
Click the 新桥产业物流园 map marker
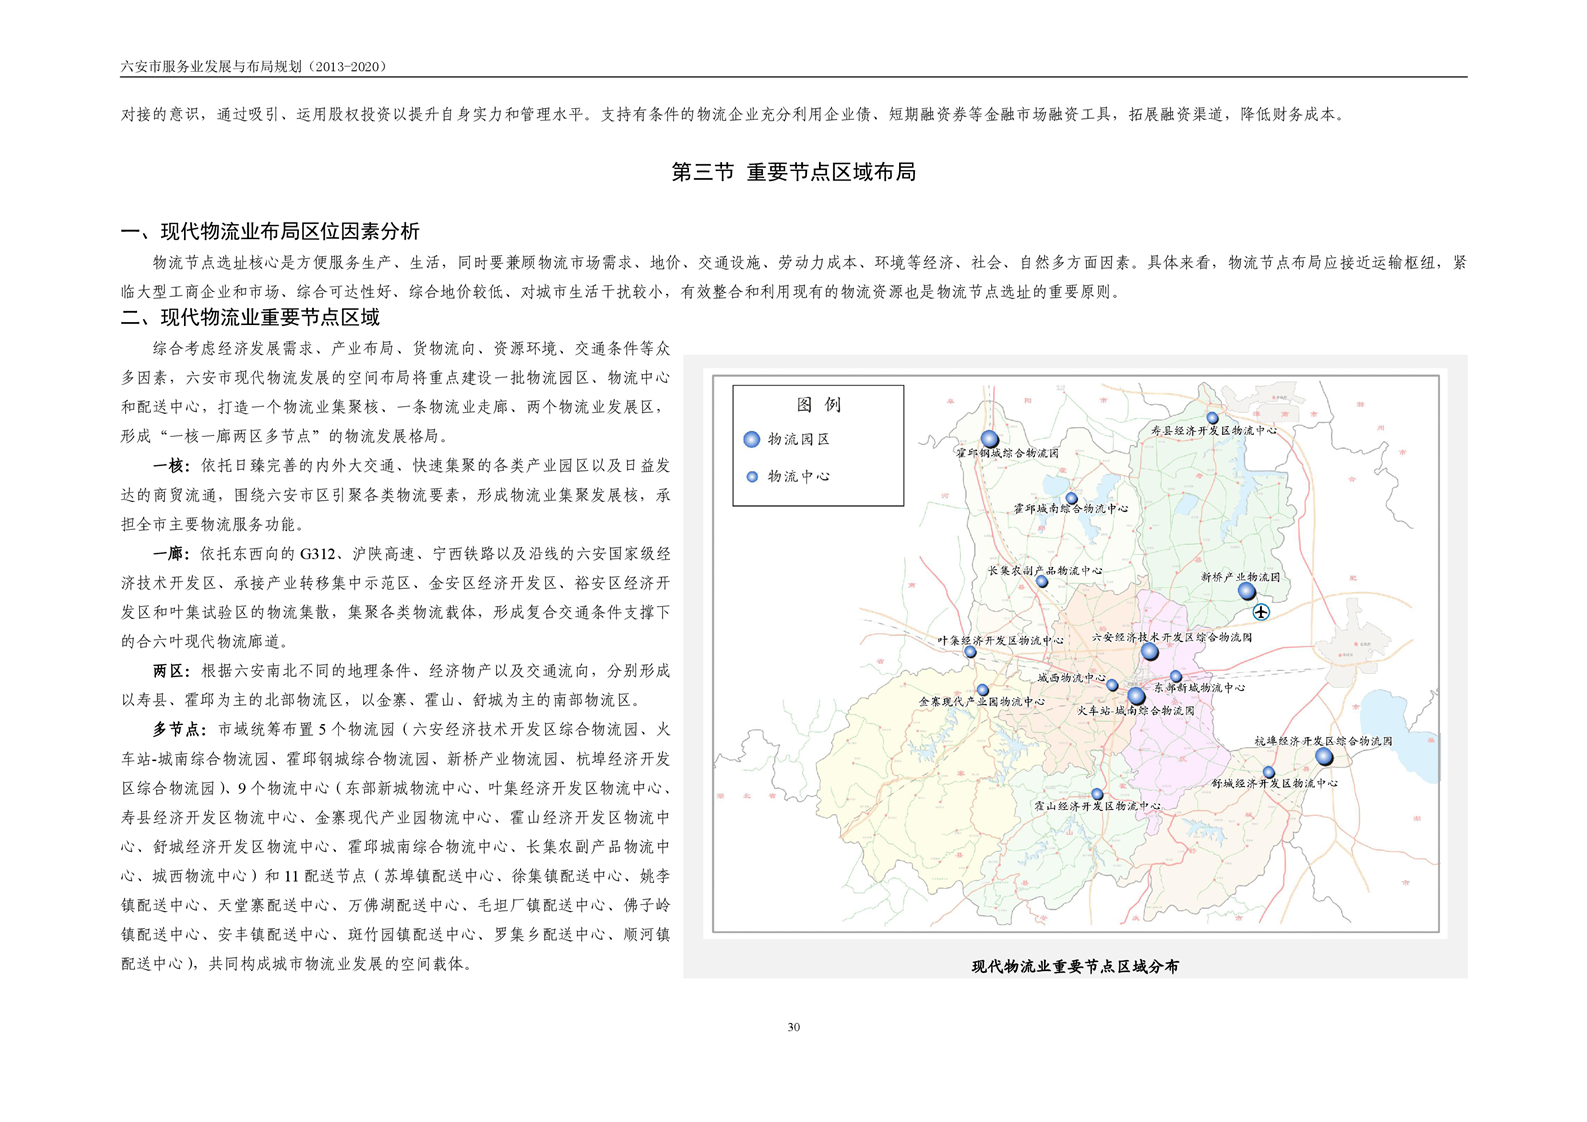click(1247, 591)
